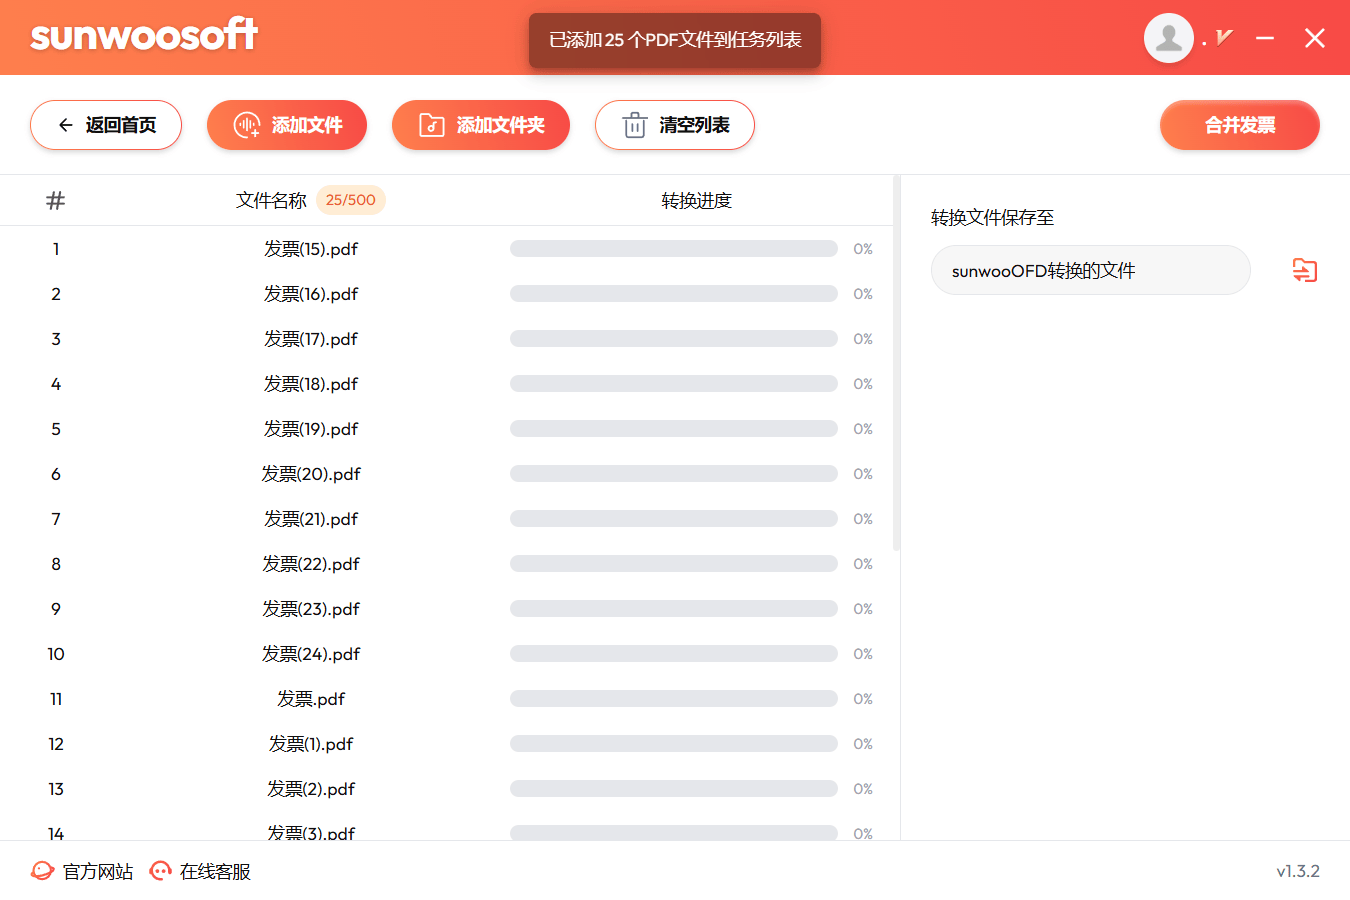Screen dimensions: 1350x900
Task: Click the official website planet icon
Action: [x=42, y=871]
